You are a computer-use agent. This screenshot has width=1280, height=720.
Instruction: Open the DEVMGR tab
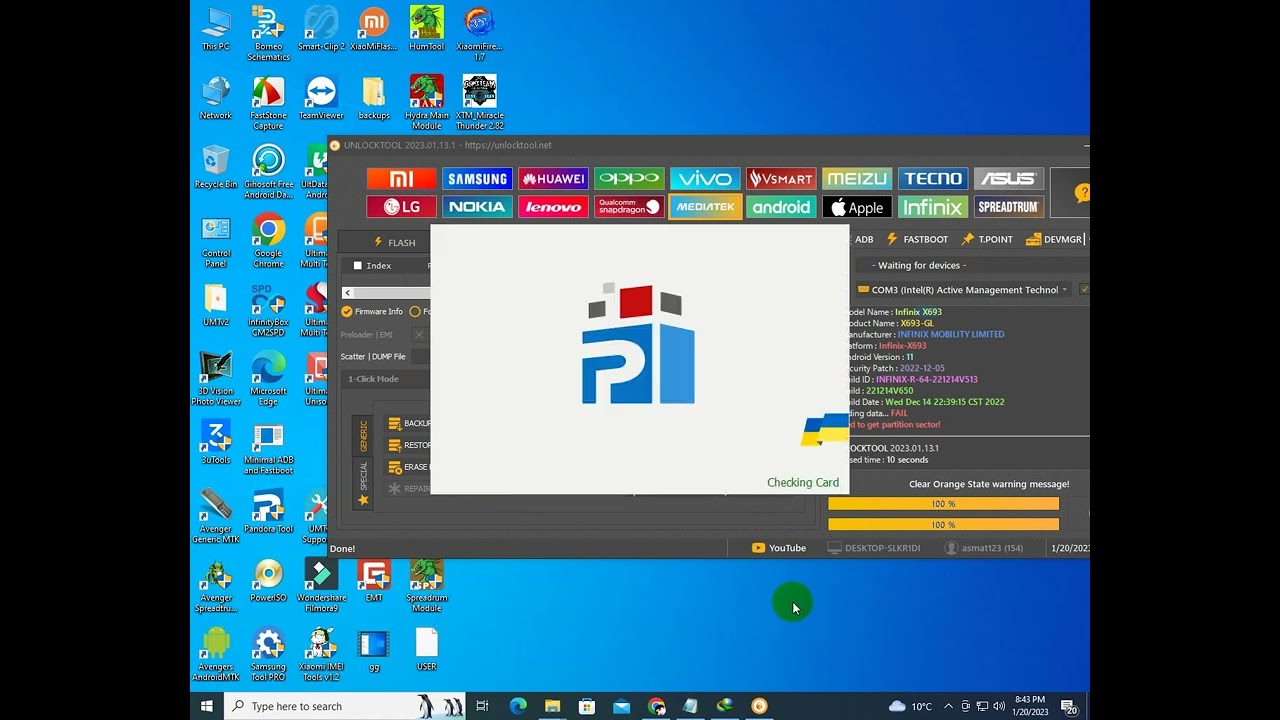(1054, 240)
